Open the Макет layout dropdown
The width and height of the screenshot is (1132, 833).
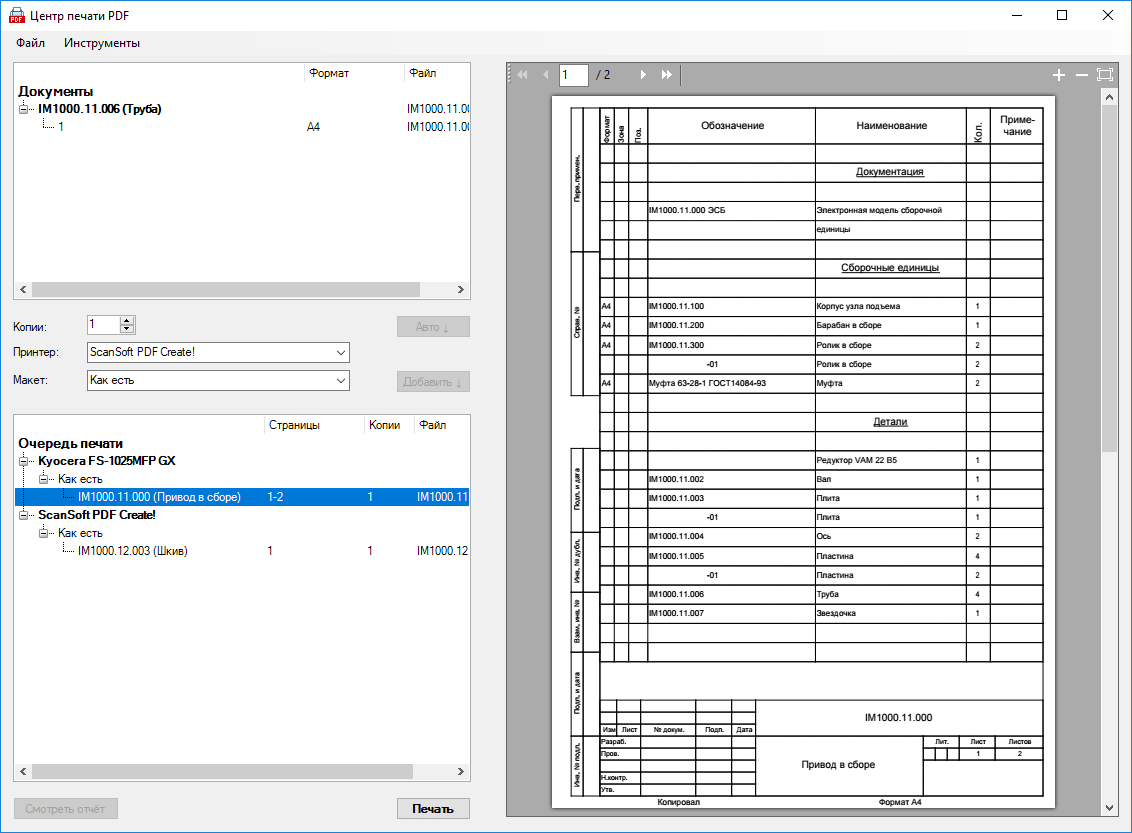point(341,381)
